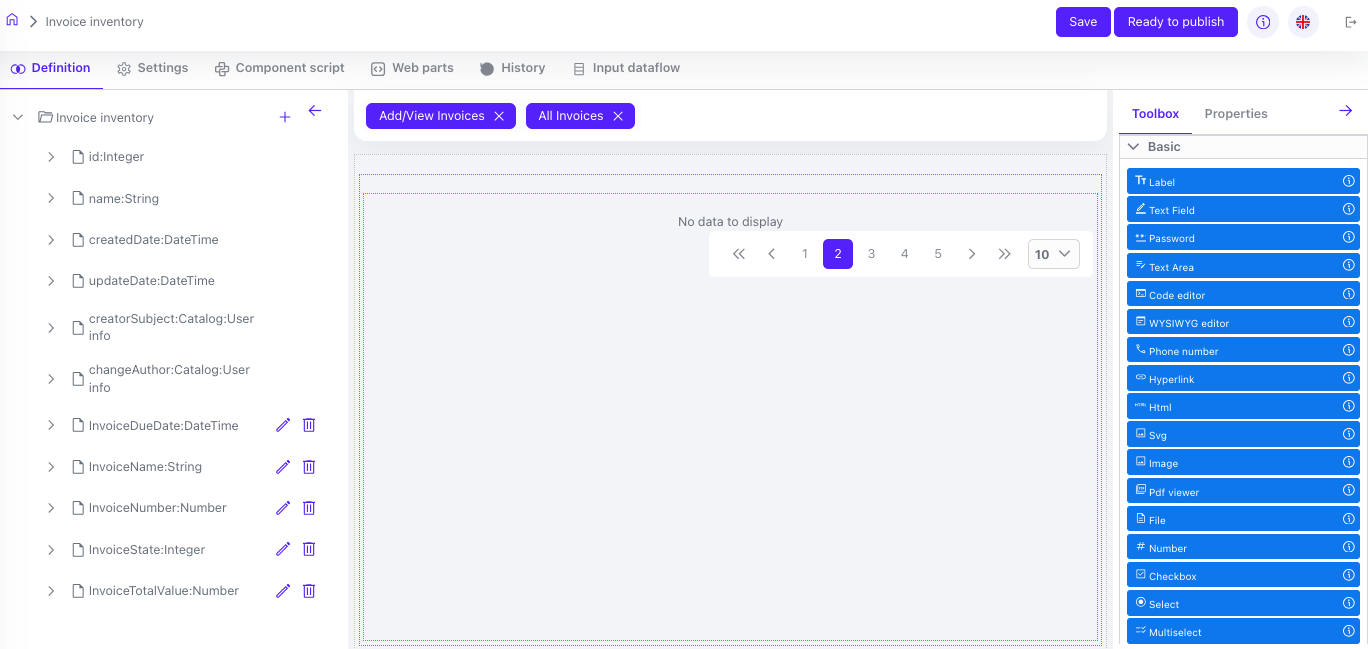Collapse the right toolbox panel with arrow
This screenshot has height=649, width=1368.
point(1345,112)
